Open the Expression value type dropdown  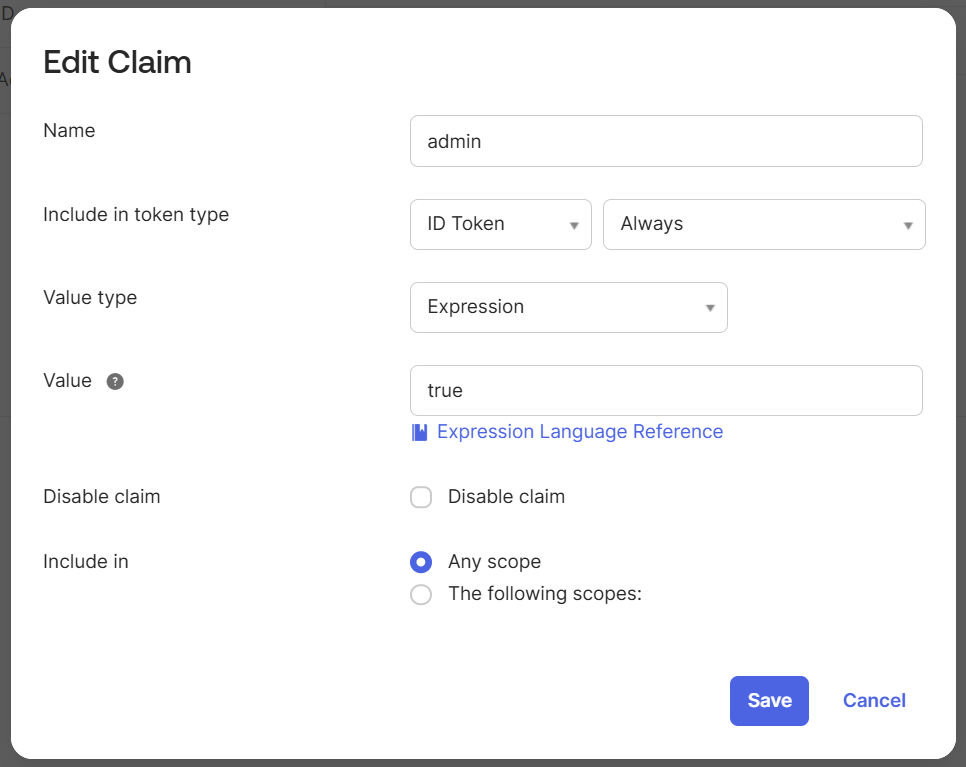pyautogui.click(x=569, y=307)
